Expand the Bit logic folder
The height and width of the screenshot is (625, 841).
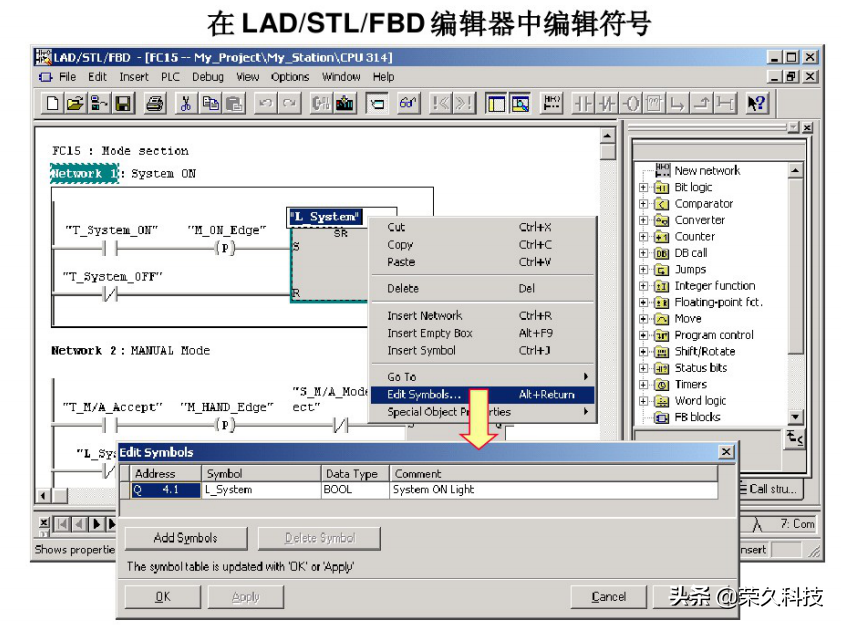click(x=644, y=187)
